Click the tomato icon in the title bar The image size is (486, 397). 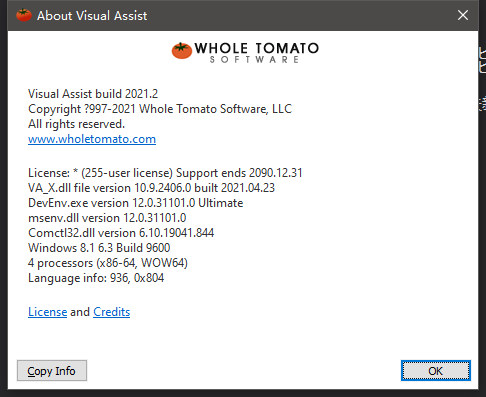[x=24, y=15]
